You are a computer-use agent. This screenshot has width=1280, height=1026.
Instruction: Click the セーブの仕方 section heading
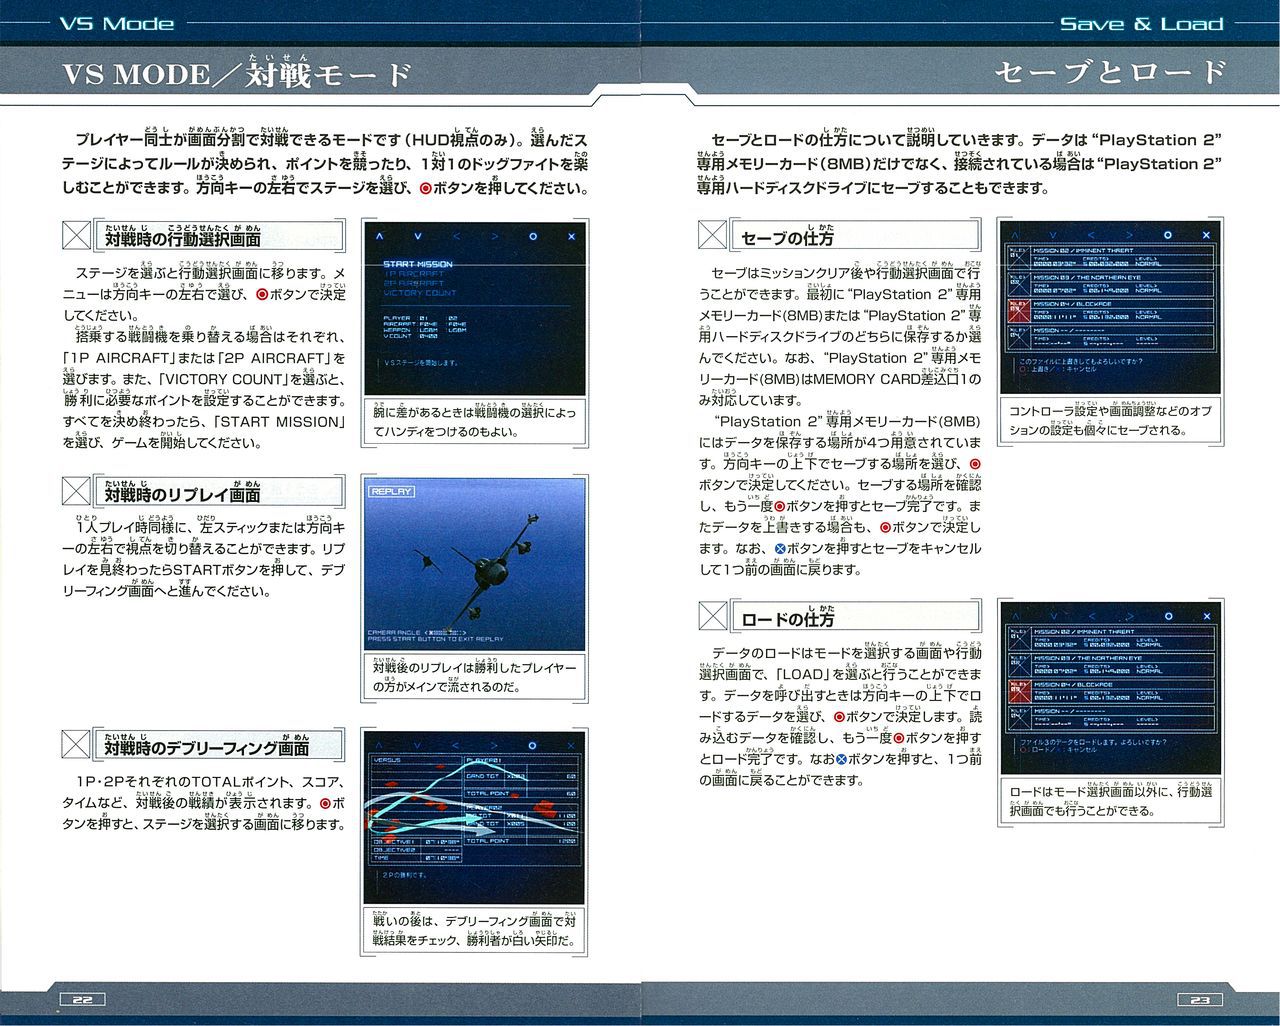coord(788,236)
